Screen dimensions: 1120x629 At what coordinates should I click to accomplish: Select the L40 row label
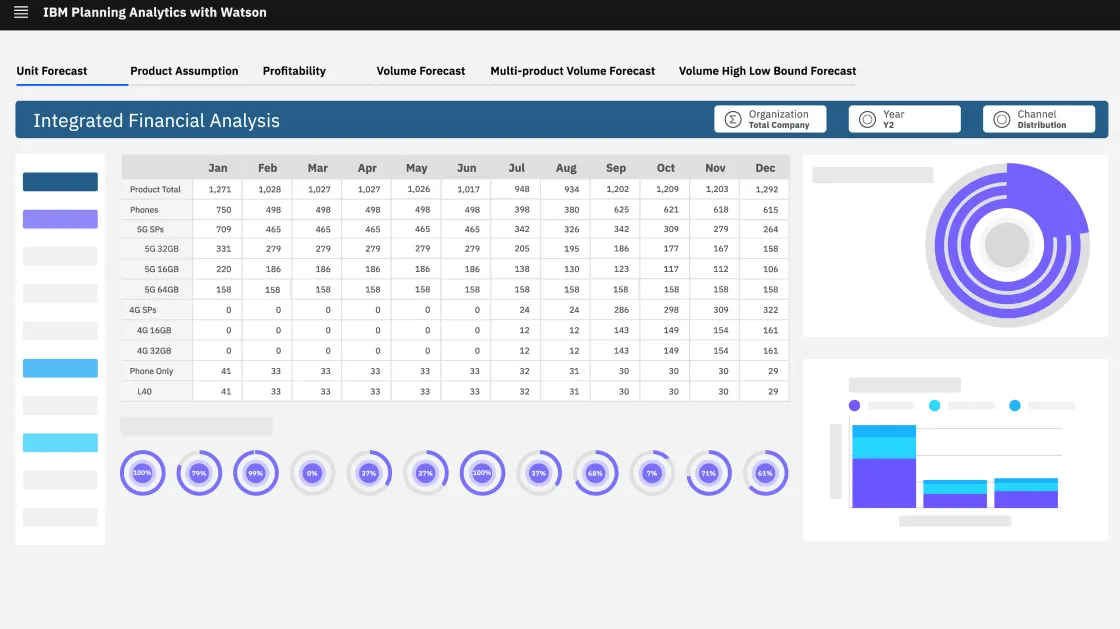pos(144,391)
